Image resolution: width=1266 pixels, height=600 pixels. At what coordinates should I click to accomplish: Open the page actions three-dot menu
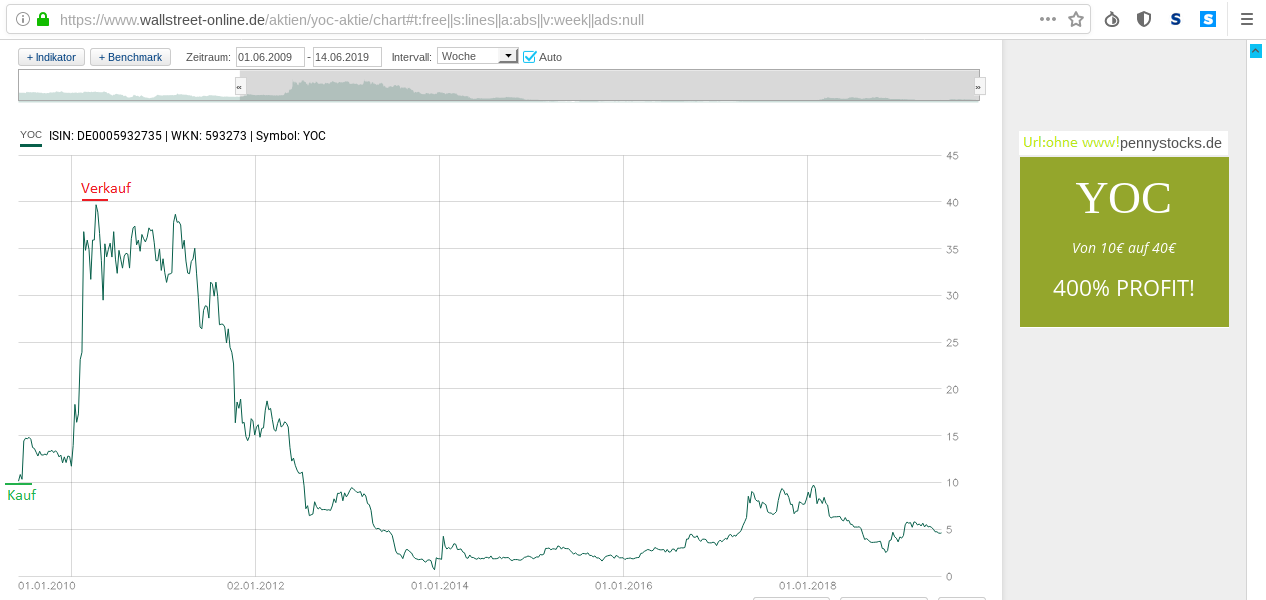1047,19
